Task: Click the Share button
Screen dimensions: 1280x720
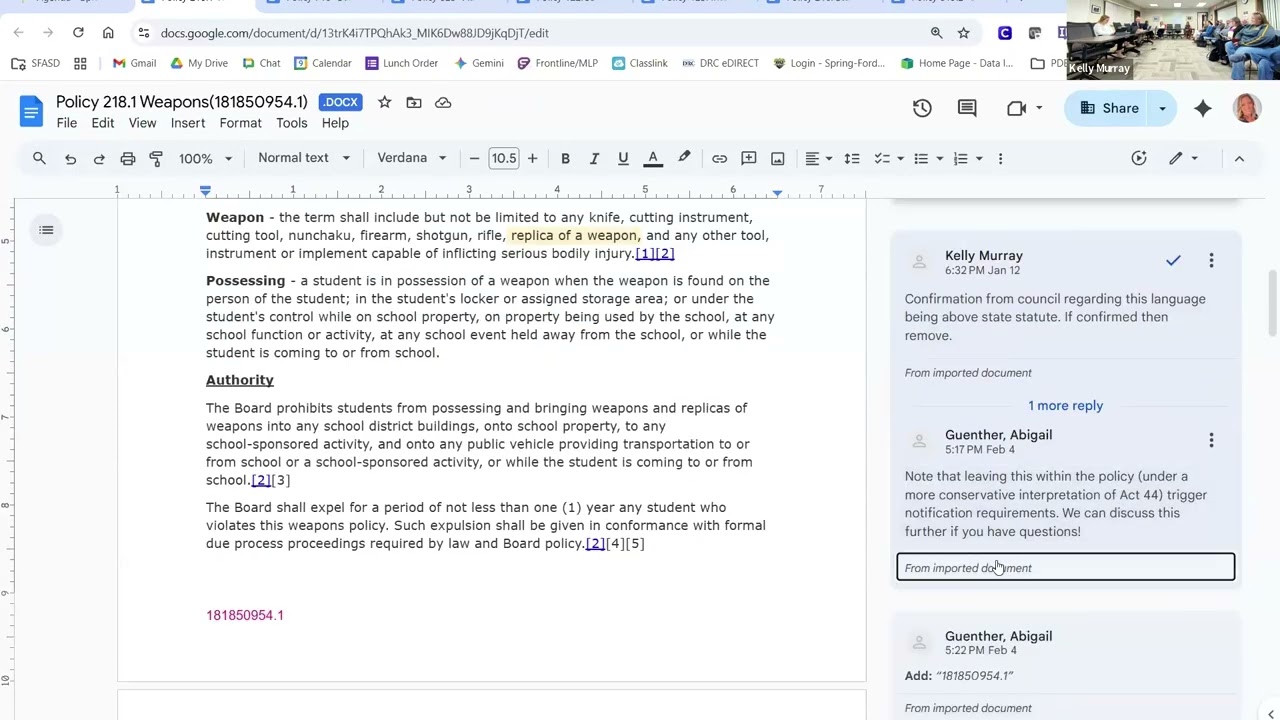Action: 1108,108
